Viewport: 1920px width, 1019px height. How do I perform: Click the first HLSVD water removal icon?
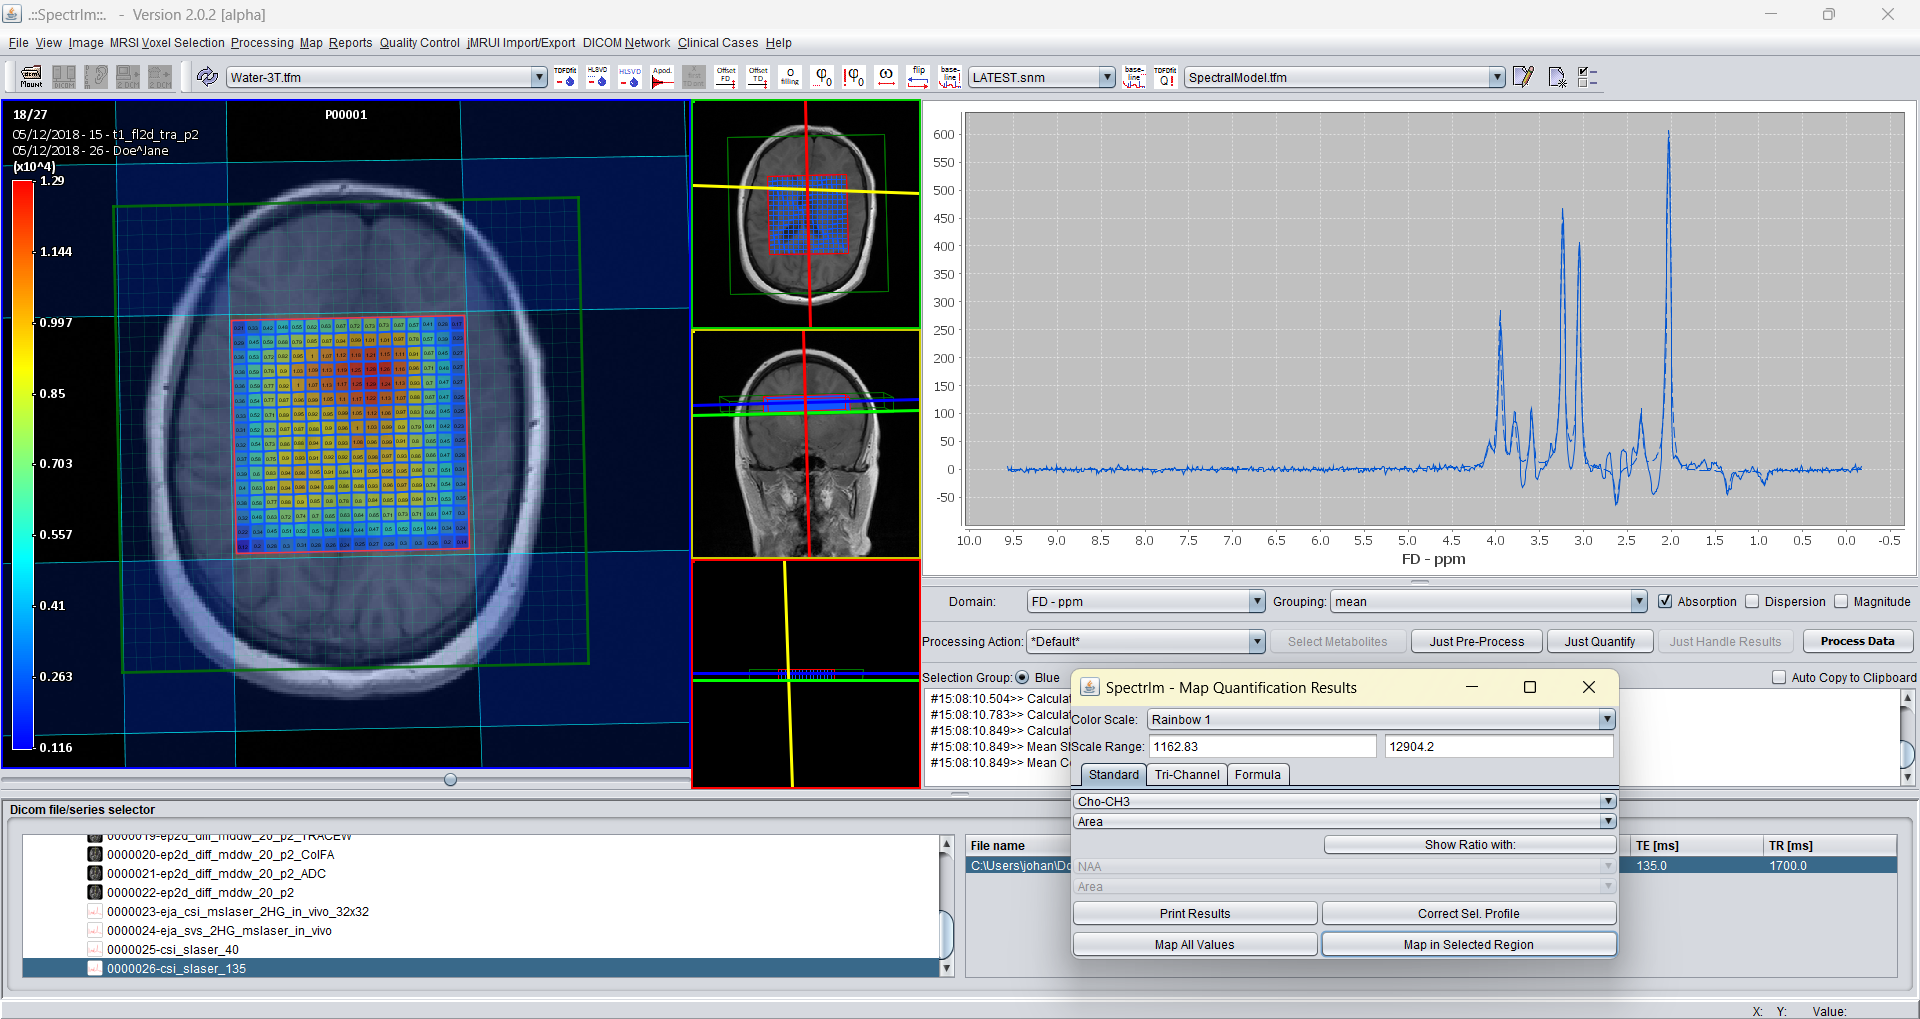tap(597, 77)
